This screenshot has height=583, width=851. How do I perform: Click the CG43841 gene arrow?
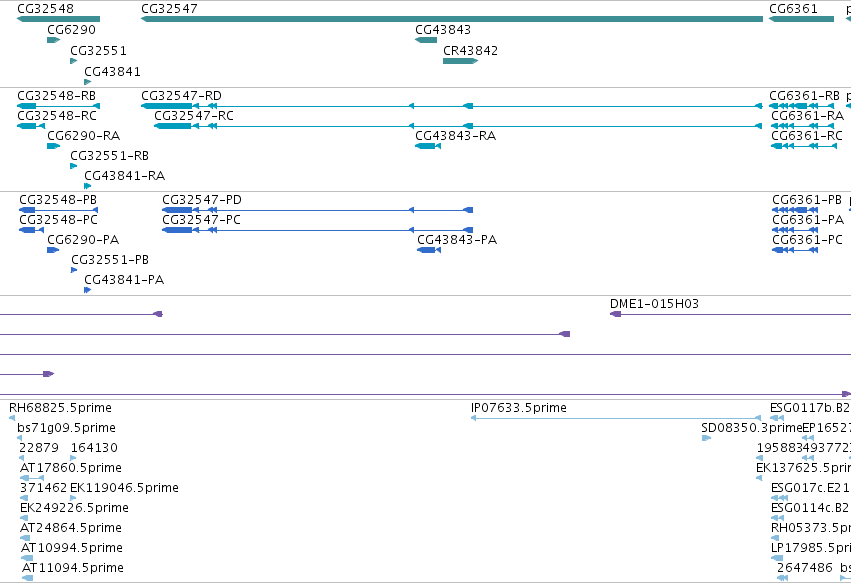pyautogui.click(x=87, y=82)
